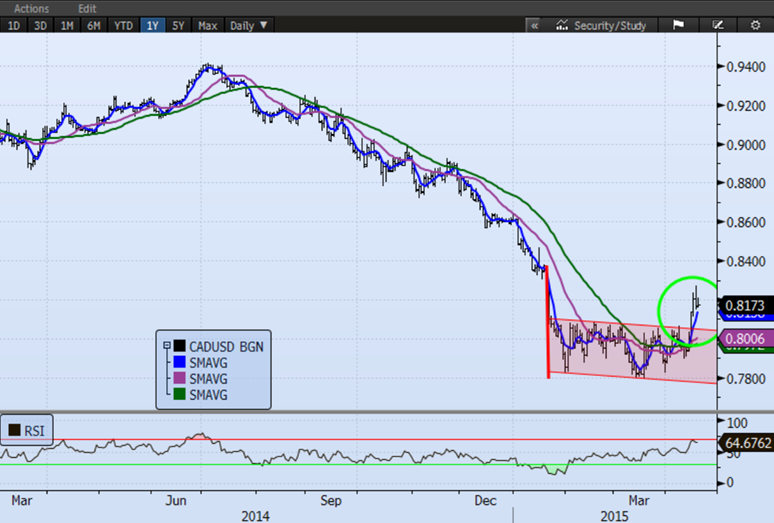
Task: Open chart settings gear icon
Action: (755, 25)
